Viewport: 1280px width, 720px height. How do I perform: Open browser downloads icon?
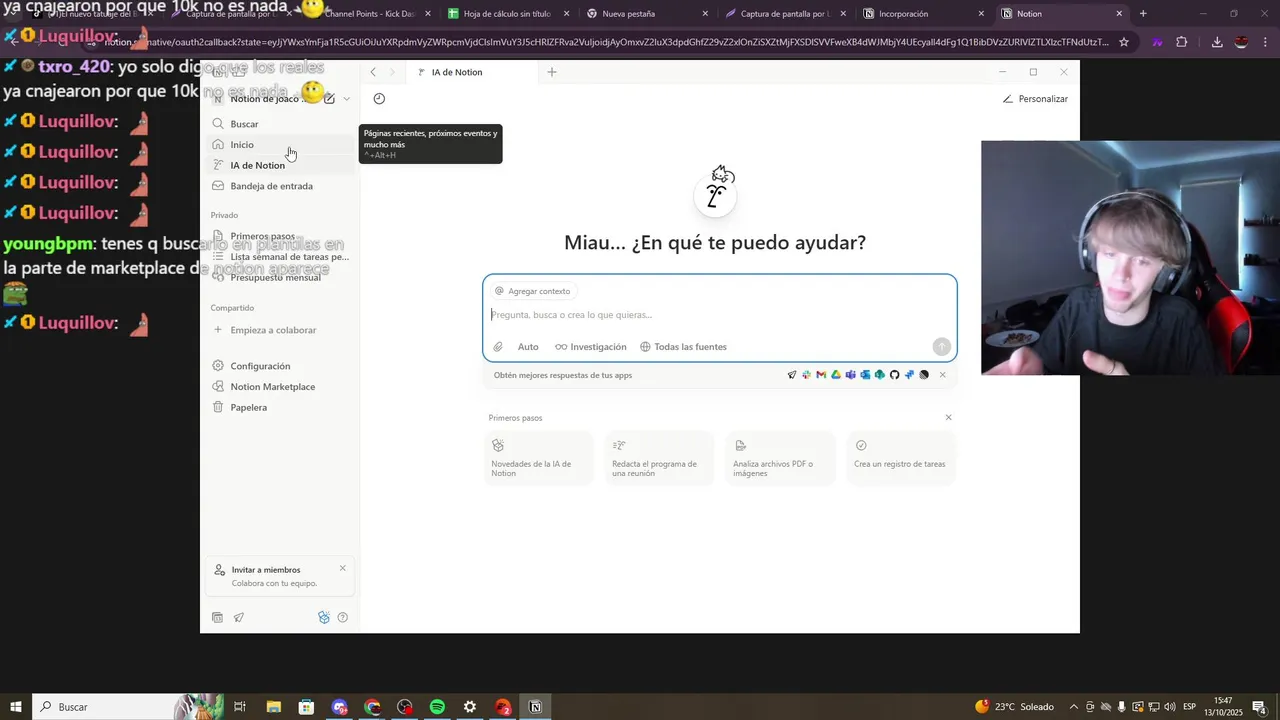(x=1217, y=42)
